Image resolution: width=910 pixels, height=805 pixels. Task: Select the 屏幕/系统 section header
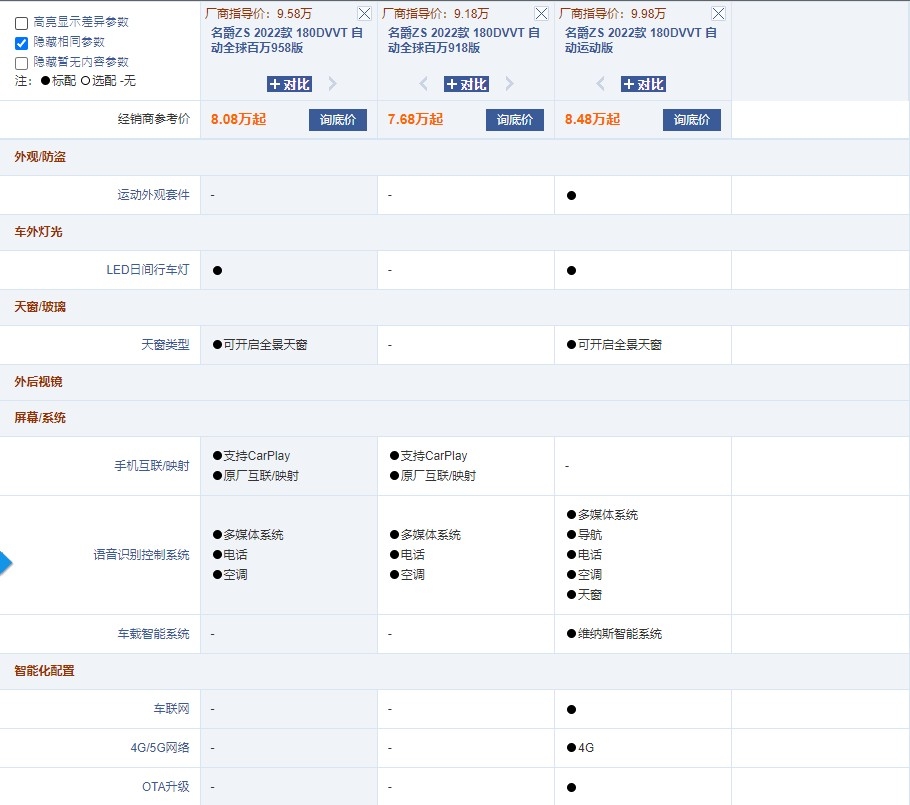pos(40,418)
